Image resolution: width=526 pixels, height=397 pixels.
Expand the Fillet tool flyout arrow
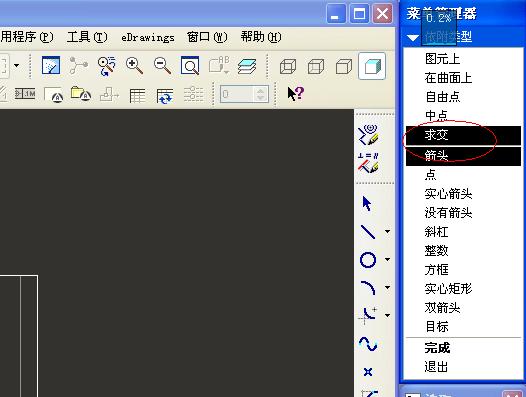pyautogui.click(x=387, y=315)
